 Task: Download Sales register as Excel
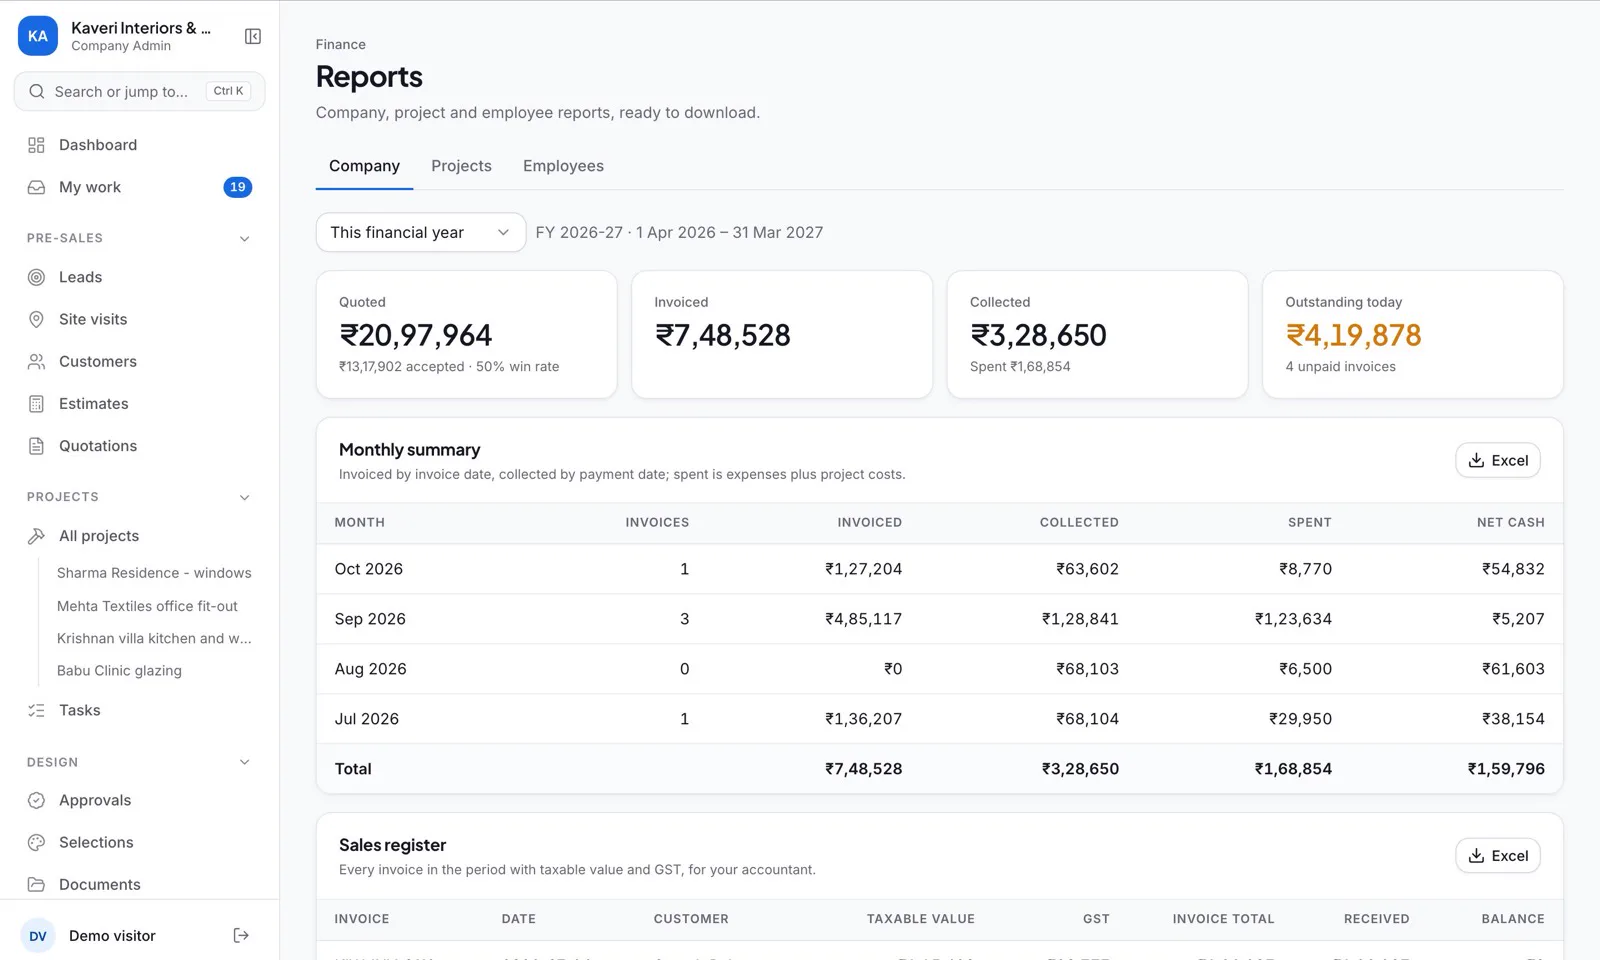[1498, 855]
